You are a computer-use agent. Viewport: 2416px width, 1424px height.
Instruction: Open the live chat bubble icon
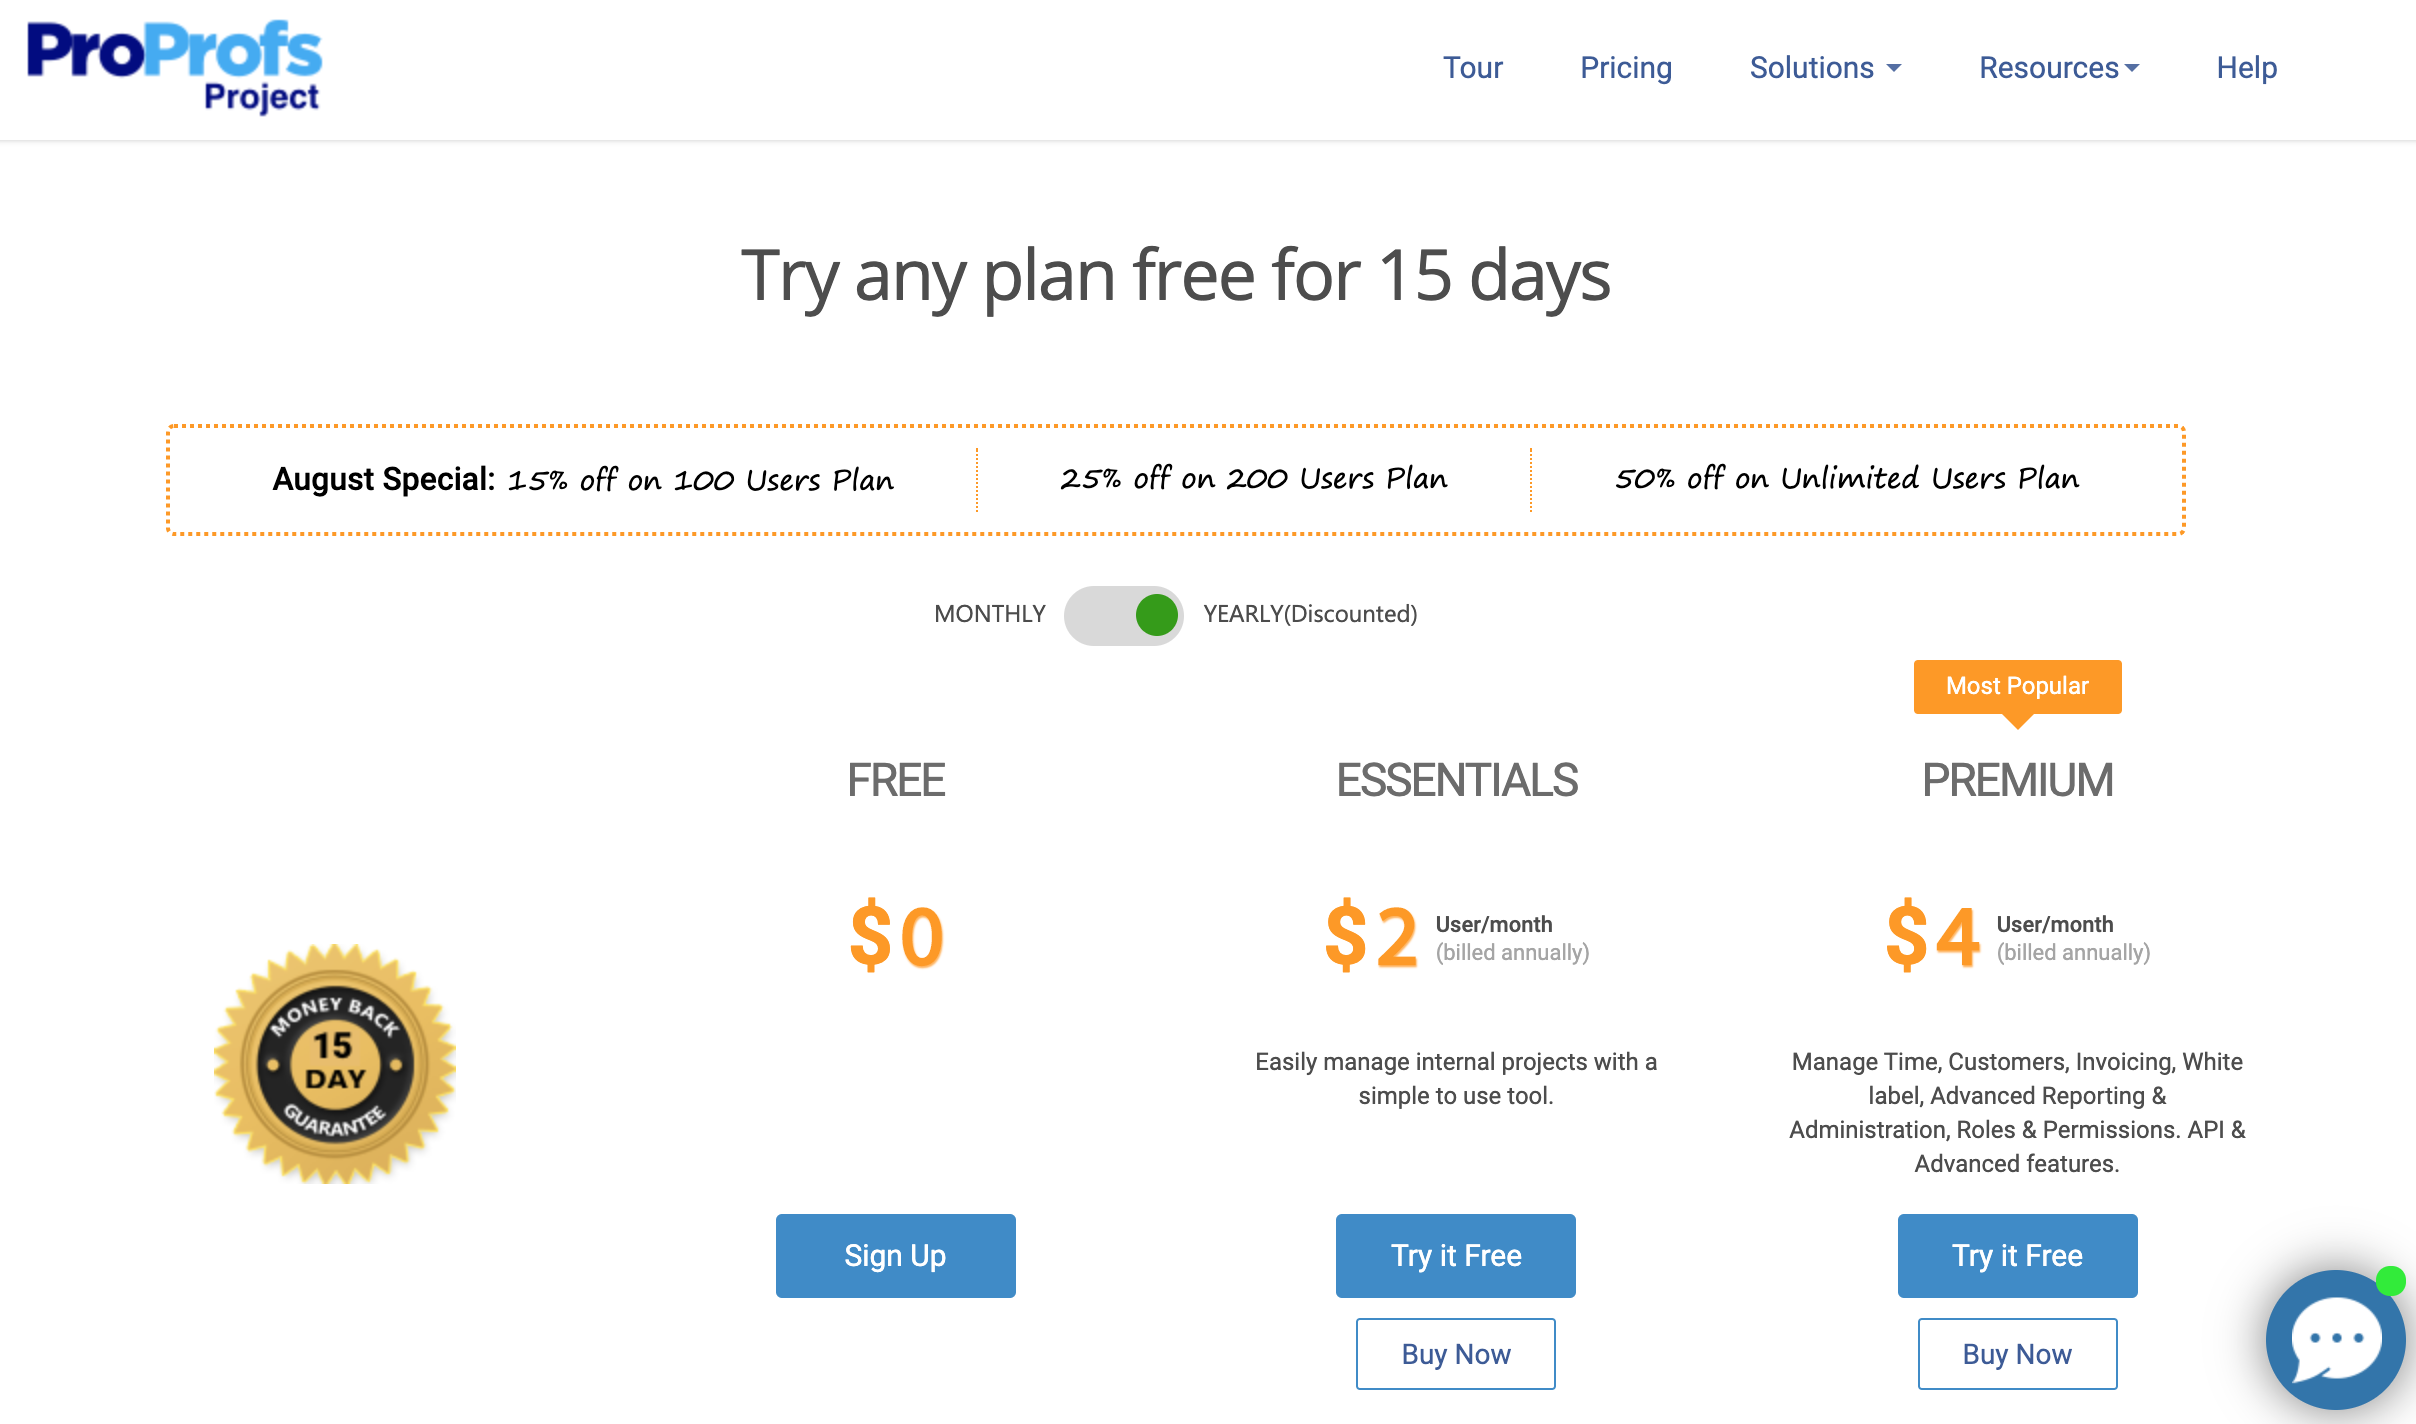tap(2336, 1340)
